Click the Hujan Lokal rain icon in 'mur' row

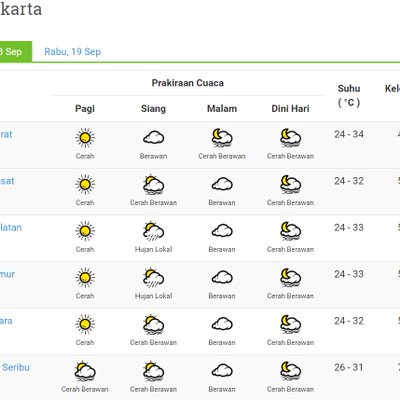coord(153,278)
